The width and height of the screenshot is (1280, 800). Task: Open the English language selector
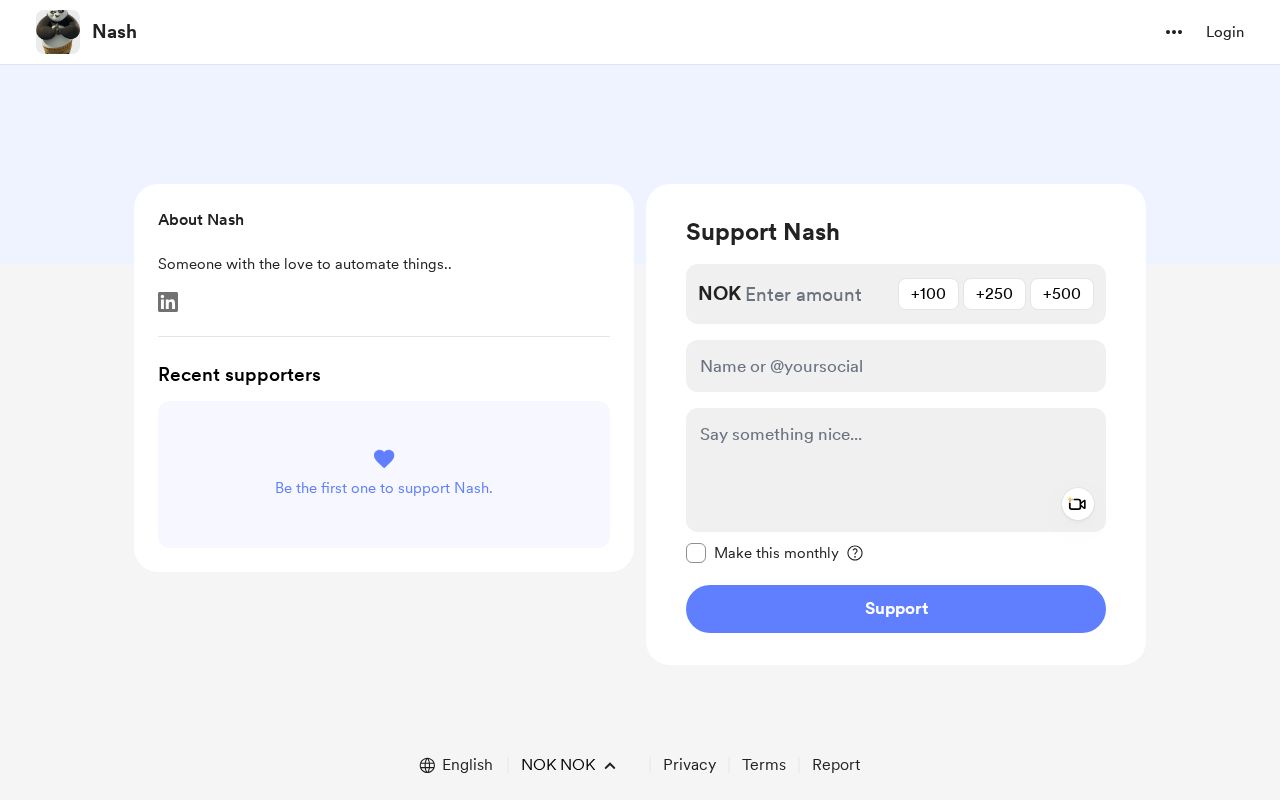(456, 765)
